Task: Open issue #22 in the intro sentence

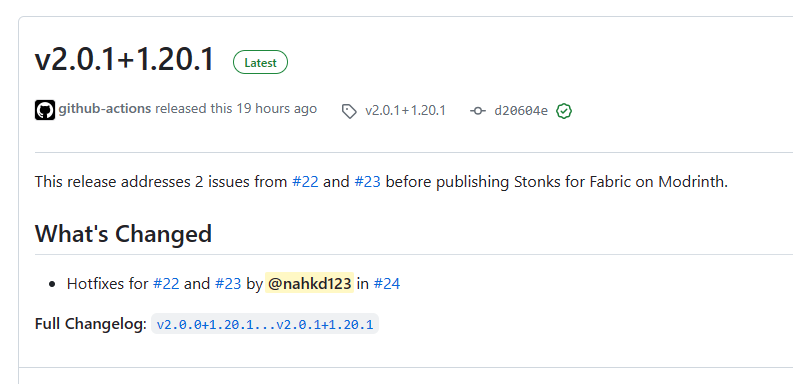Action: [305, 182]
